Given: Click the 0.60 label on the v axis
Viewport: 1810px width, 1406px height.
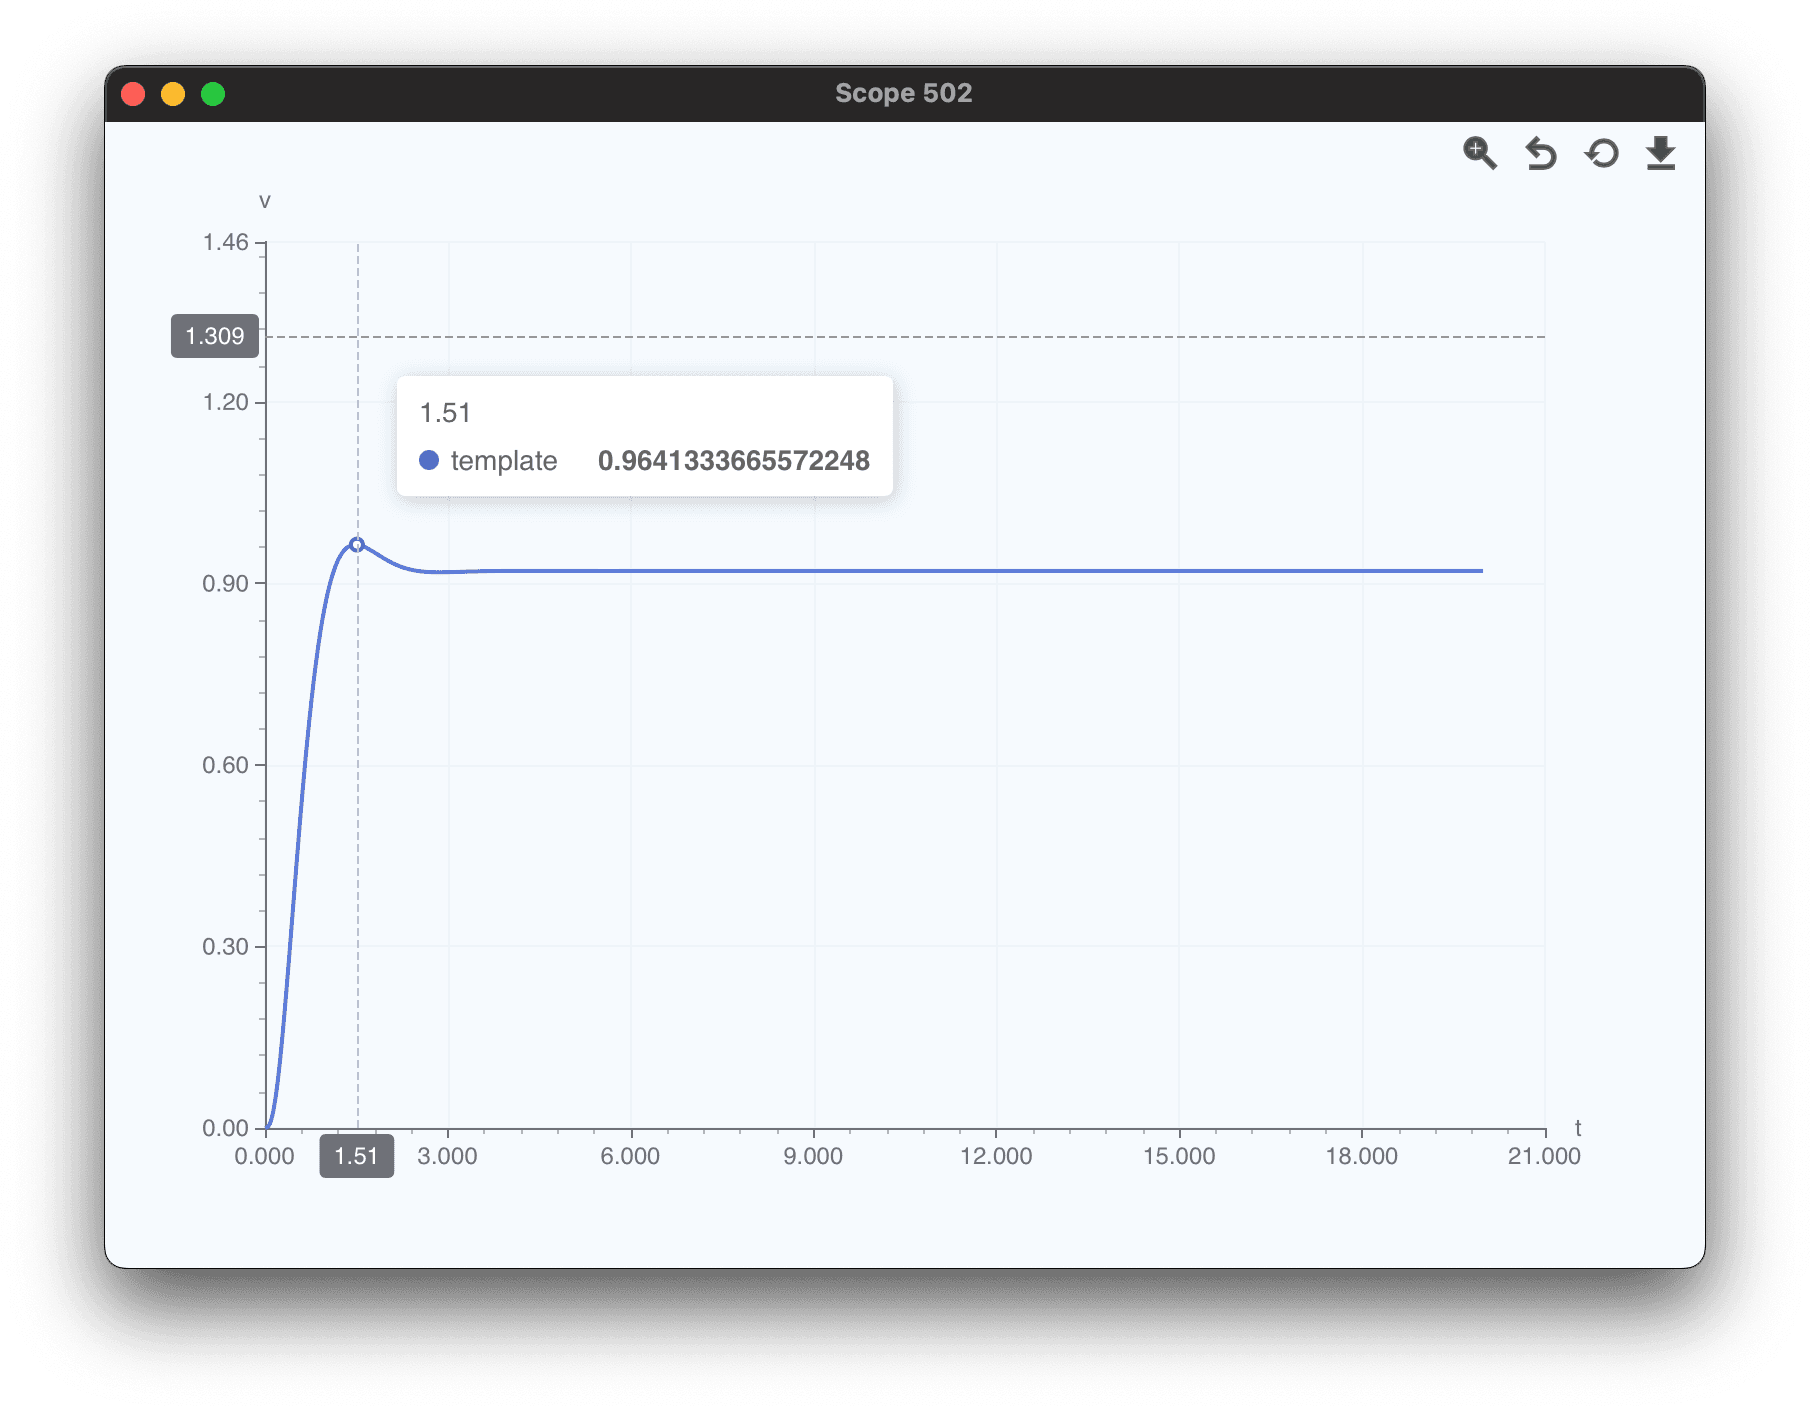Looking at the screenshot, I should pos(225,765).
